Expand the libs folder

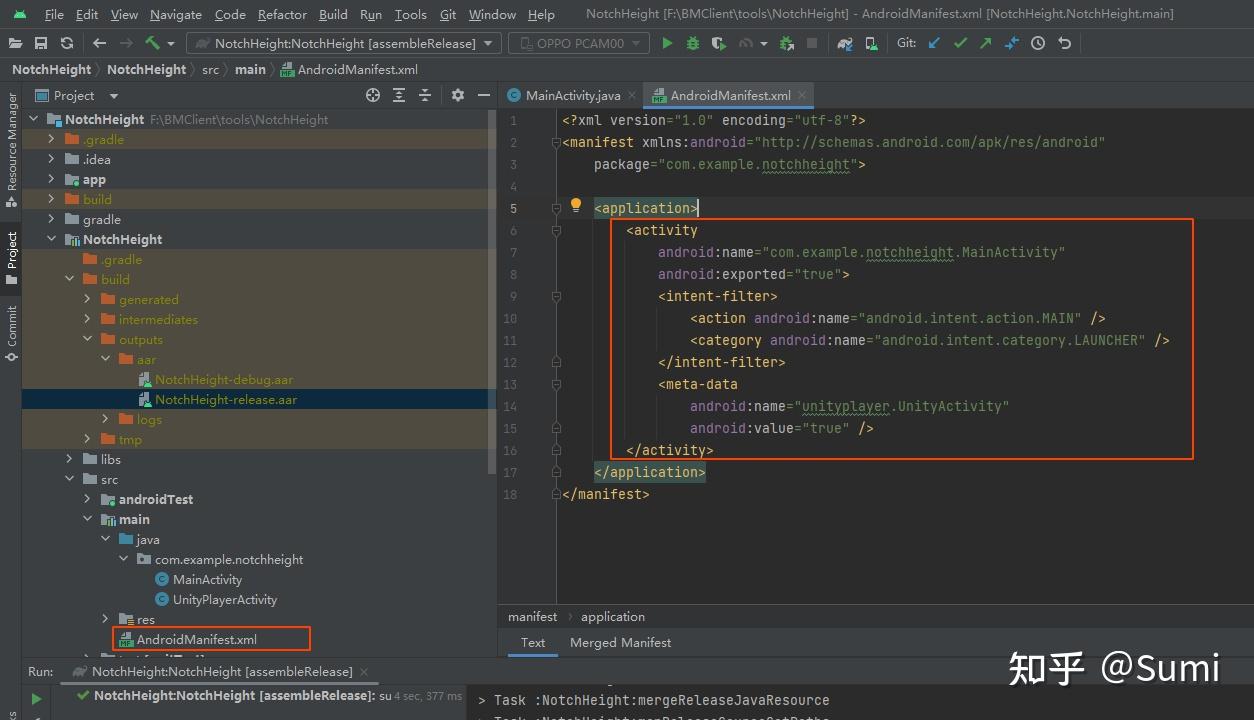point(70,459)
